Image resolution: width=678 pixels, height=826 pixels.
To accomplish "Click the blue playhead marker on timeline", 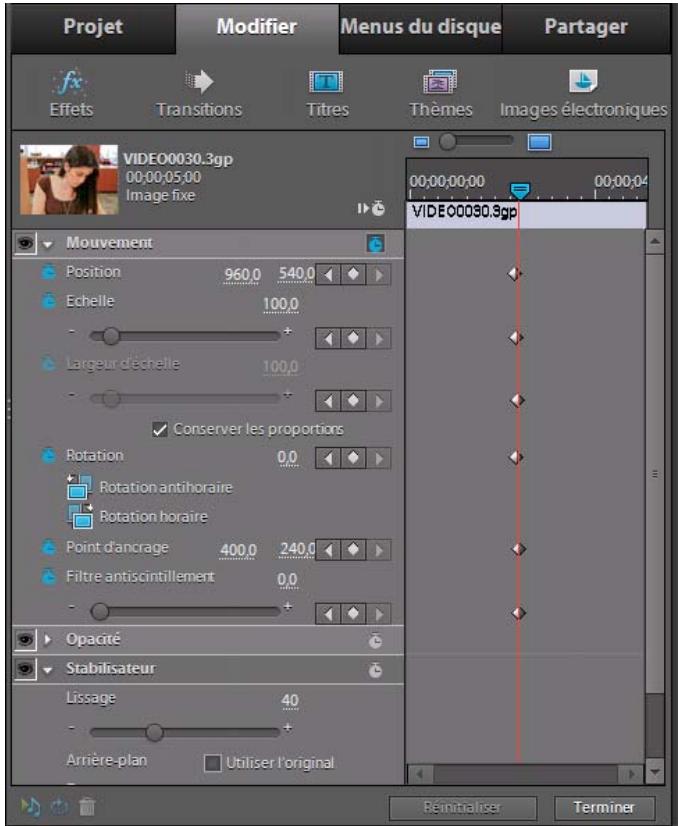I will (x=520, y=191).
